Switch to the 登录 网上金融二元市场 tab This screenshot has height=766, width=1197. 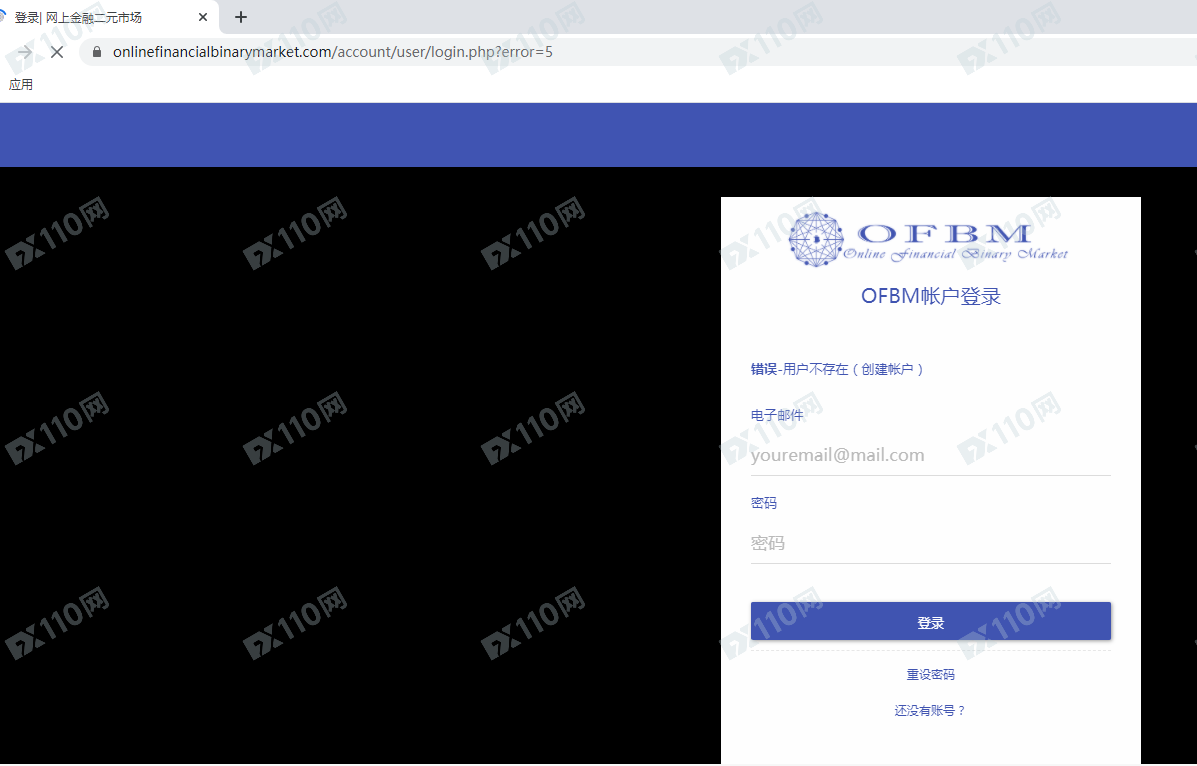[78, 17]
